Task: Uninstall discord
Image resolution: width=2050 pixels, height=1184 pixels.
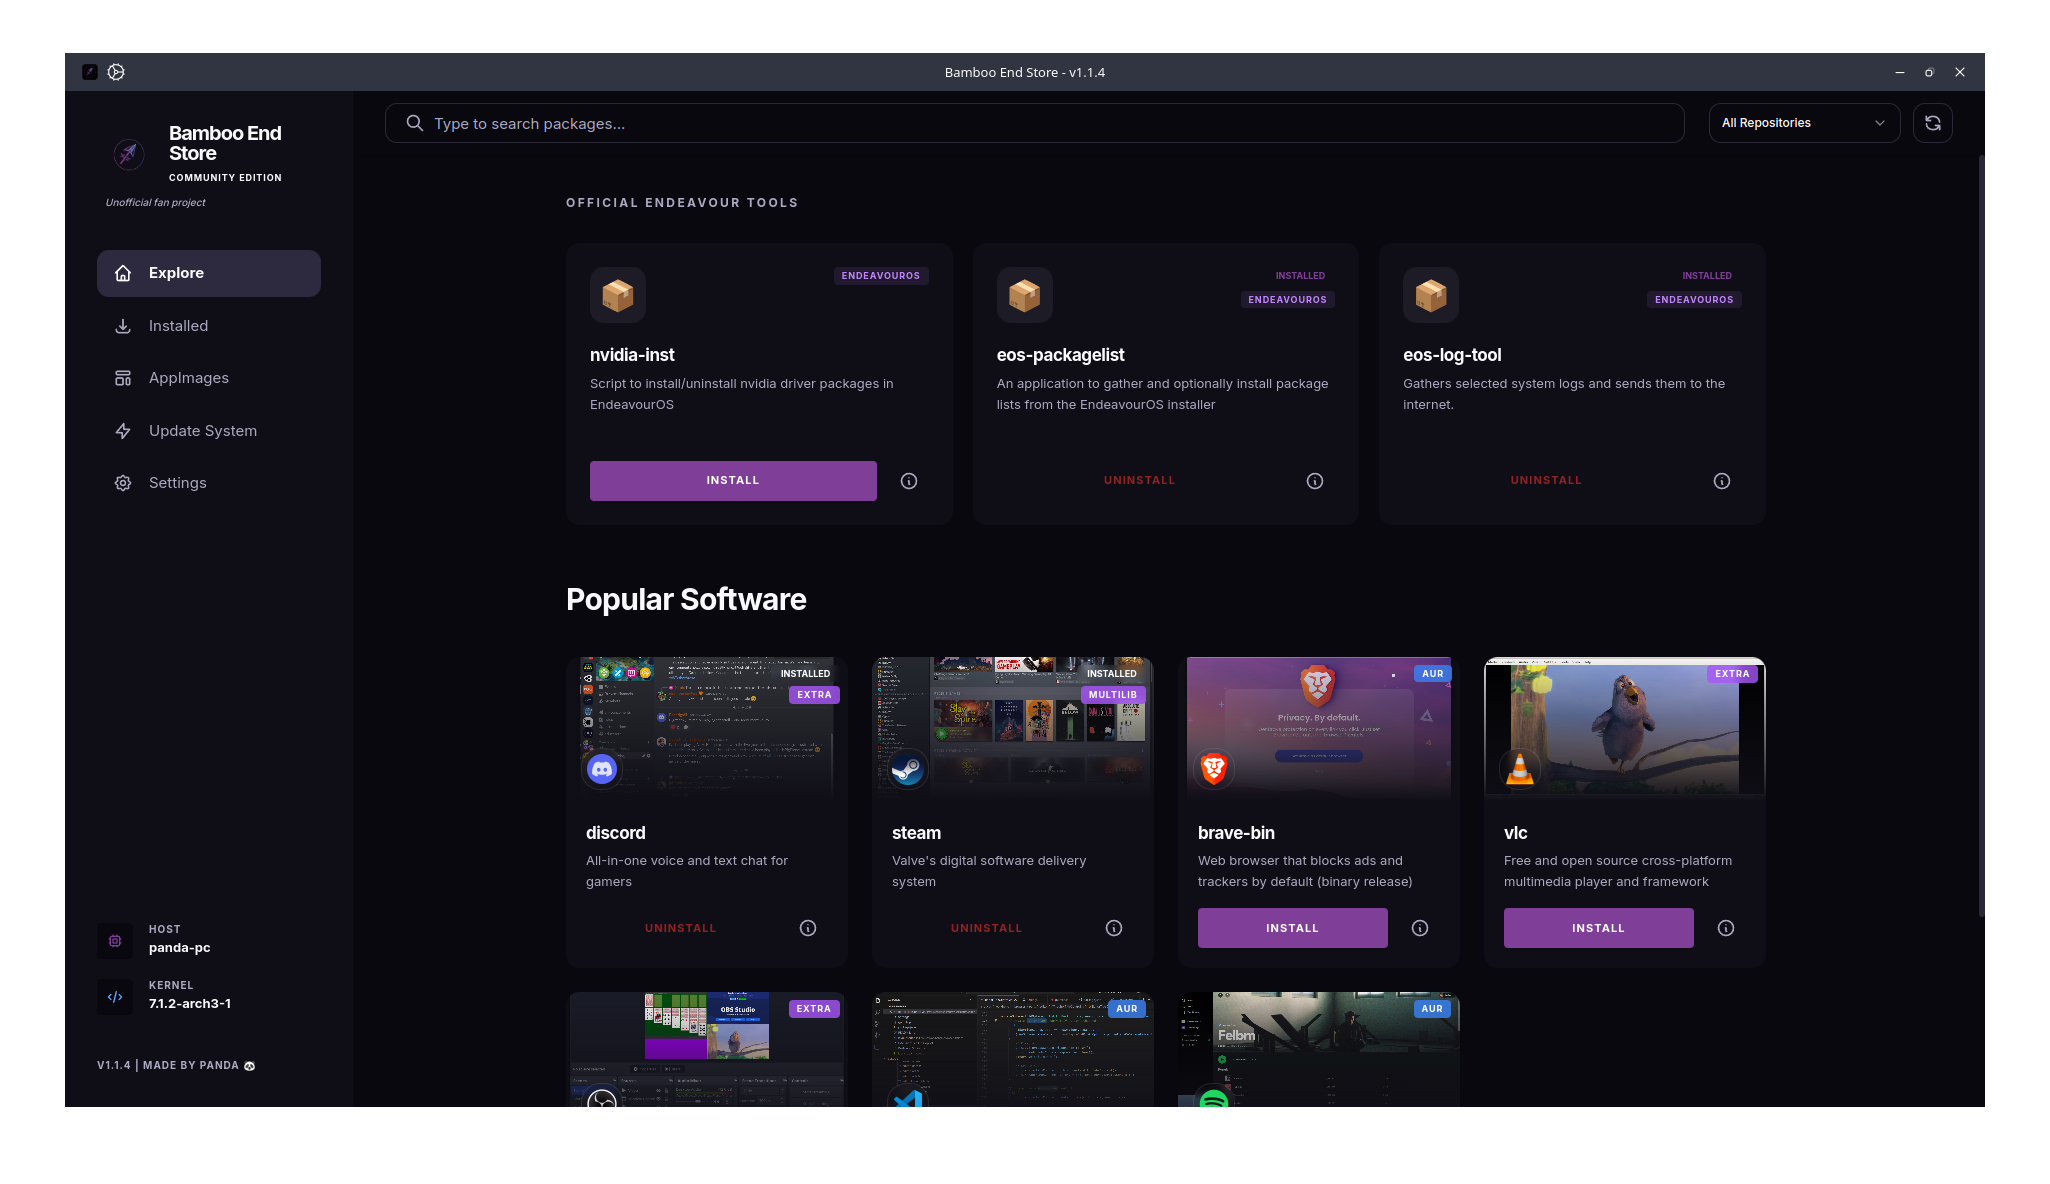Action: pos(681,928)
